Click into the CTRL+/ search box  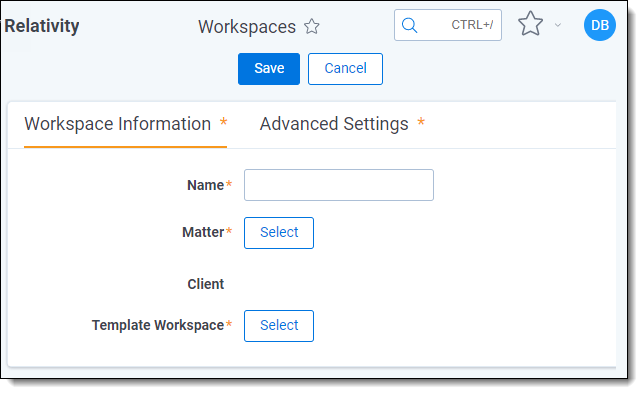pos(448,25)
